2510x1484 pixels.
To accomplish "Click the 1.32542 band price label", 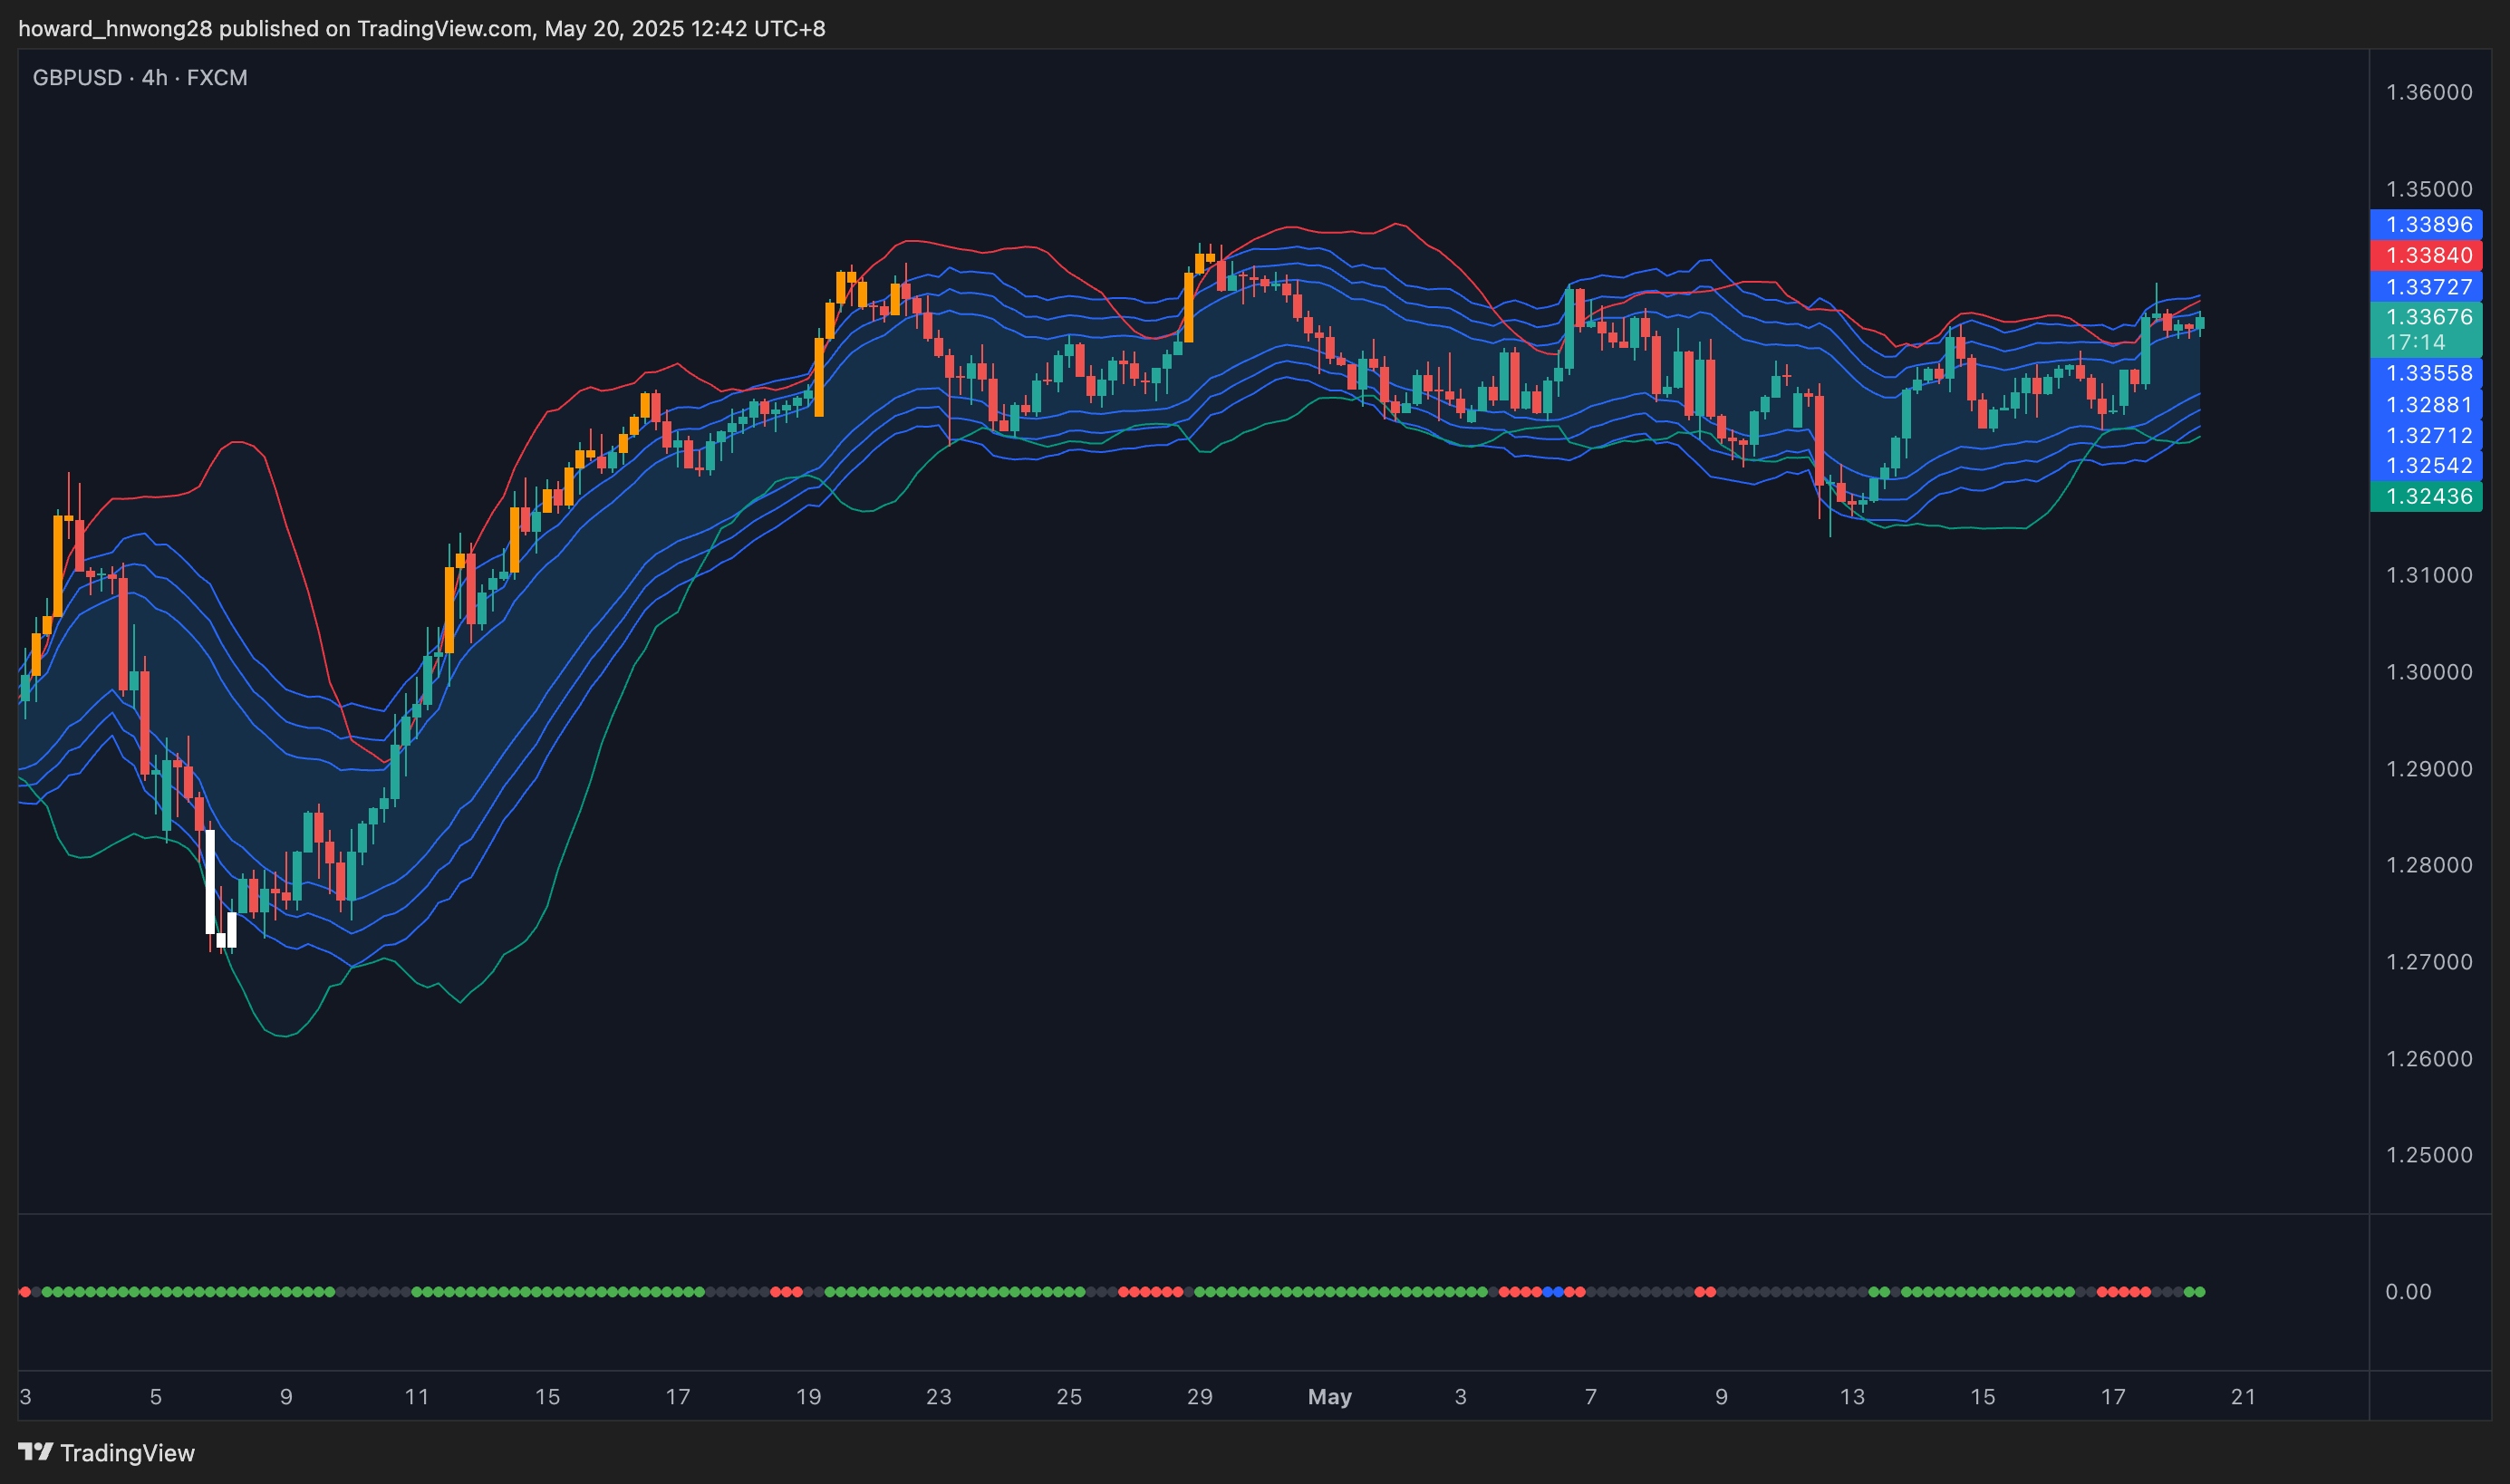I will pyautogui.click(x=2427, y=466).
